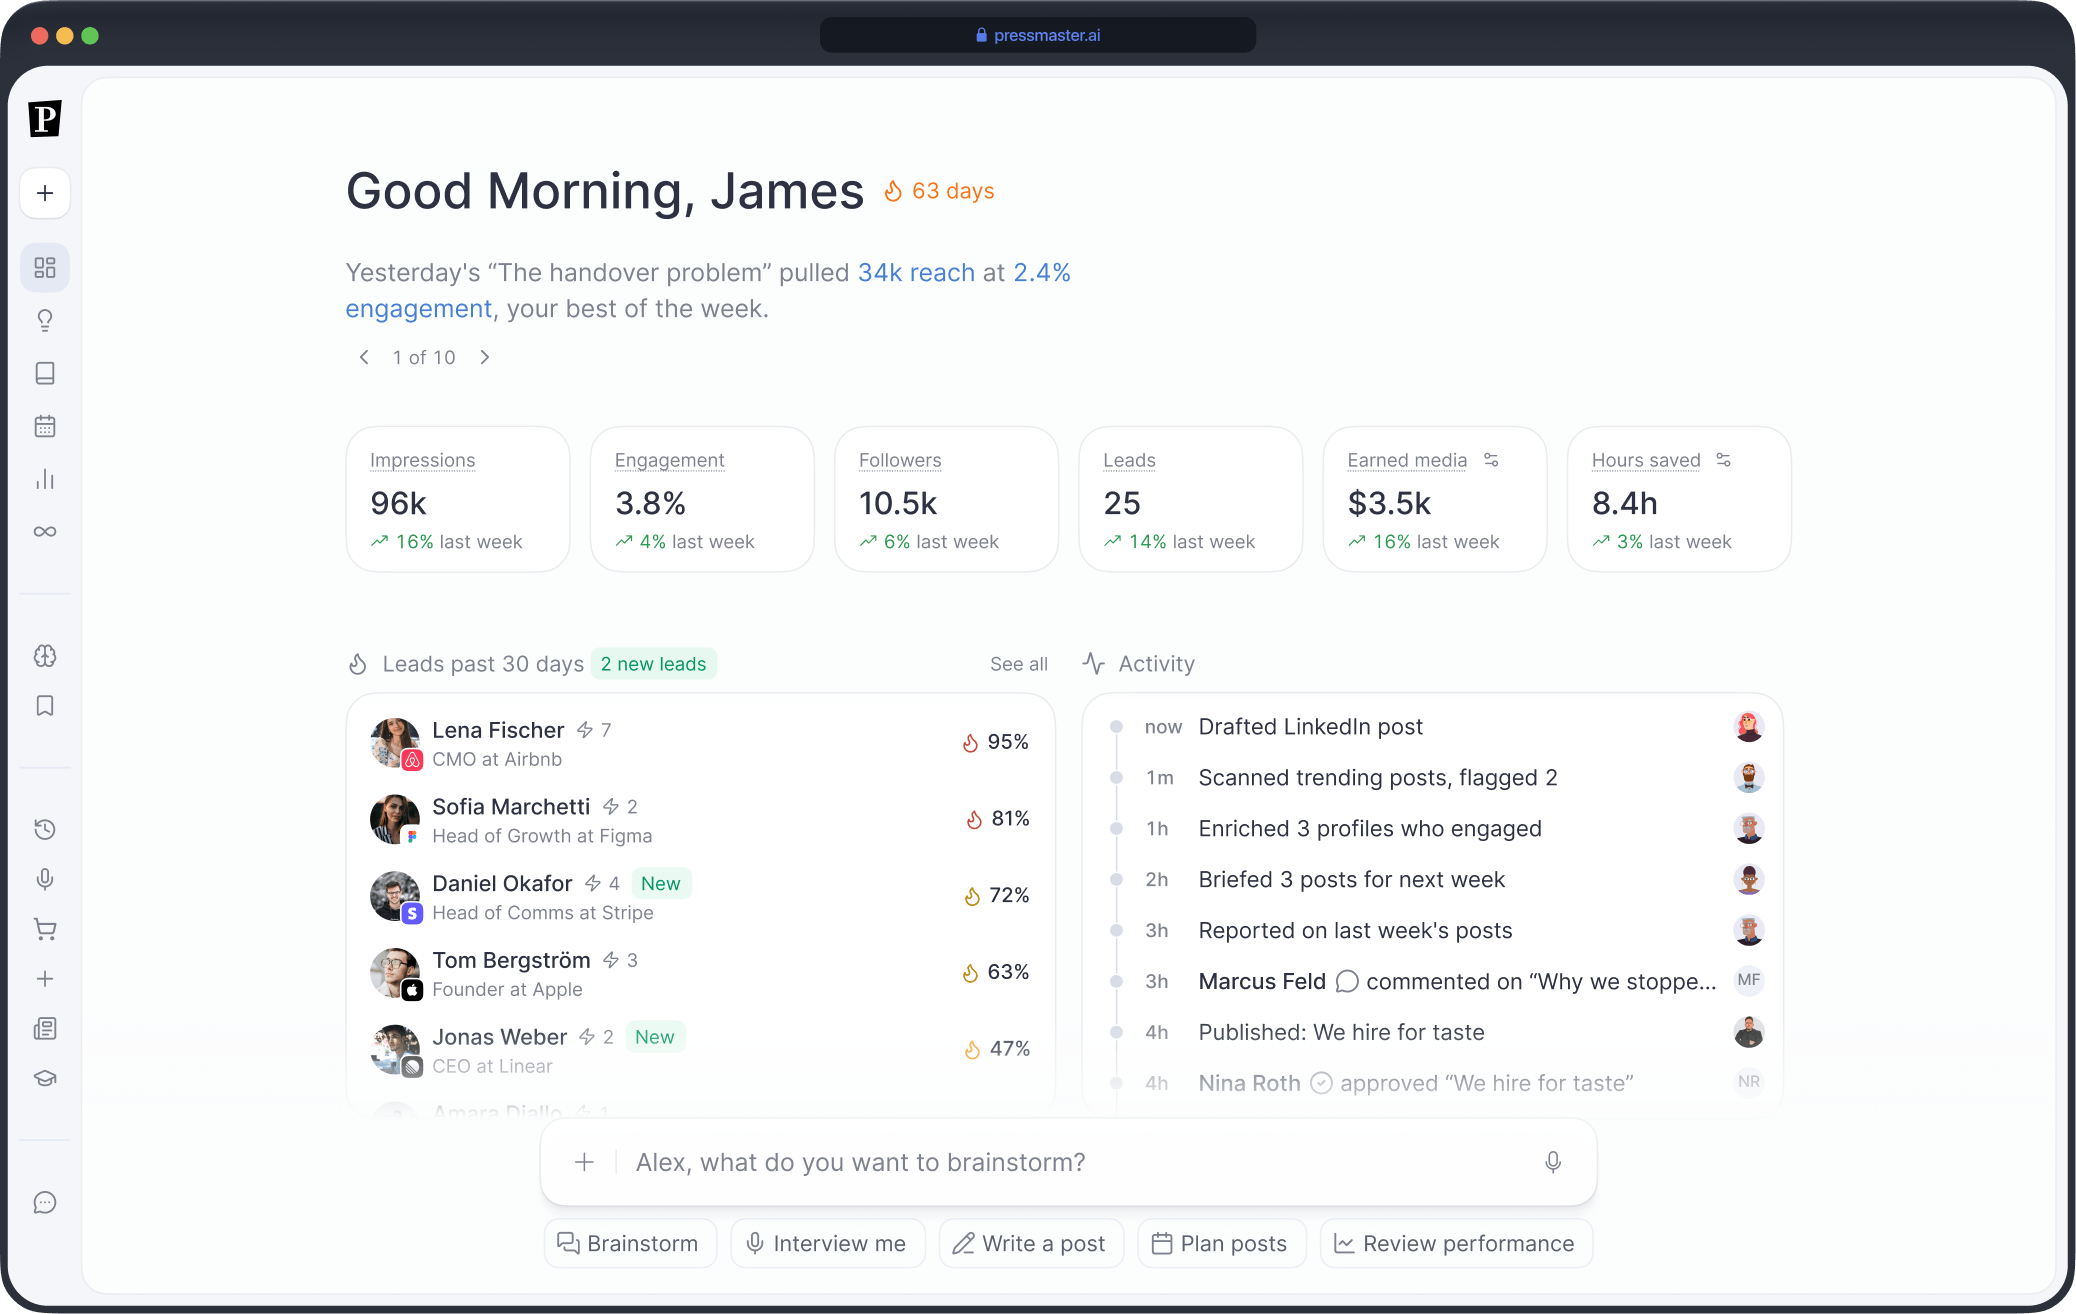This screenshot has height=1314, width=2076.
Task: Open the bookmark icon in sidebar
Action: tap(45, 706)
